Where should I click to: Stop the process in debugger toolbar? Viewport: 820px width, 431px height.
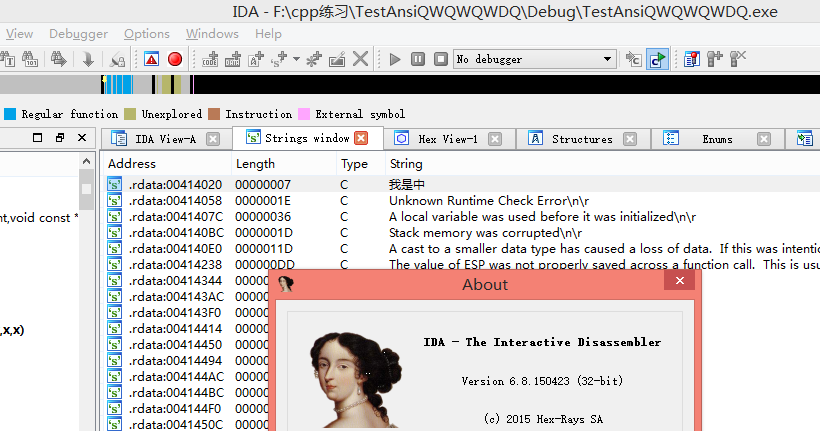(441, 59)
